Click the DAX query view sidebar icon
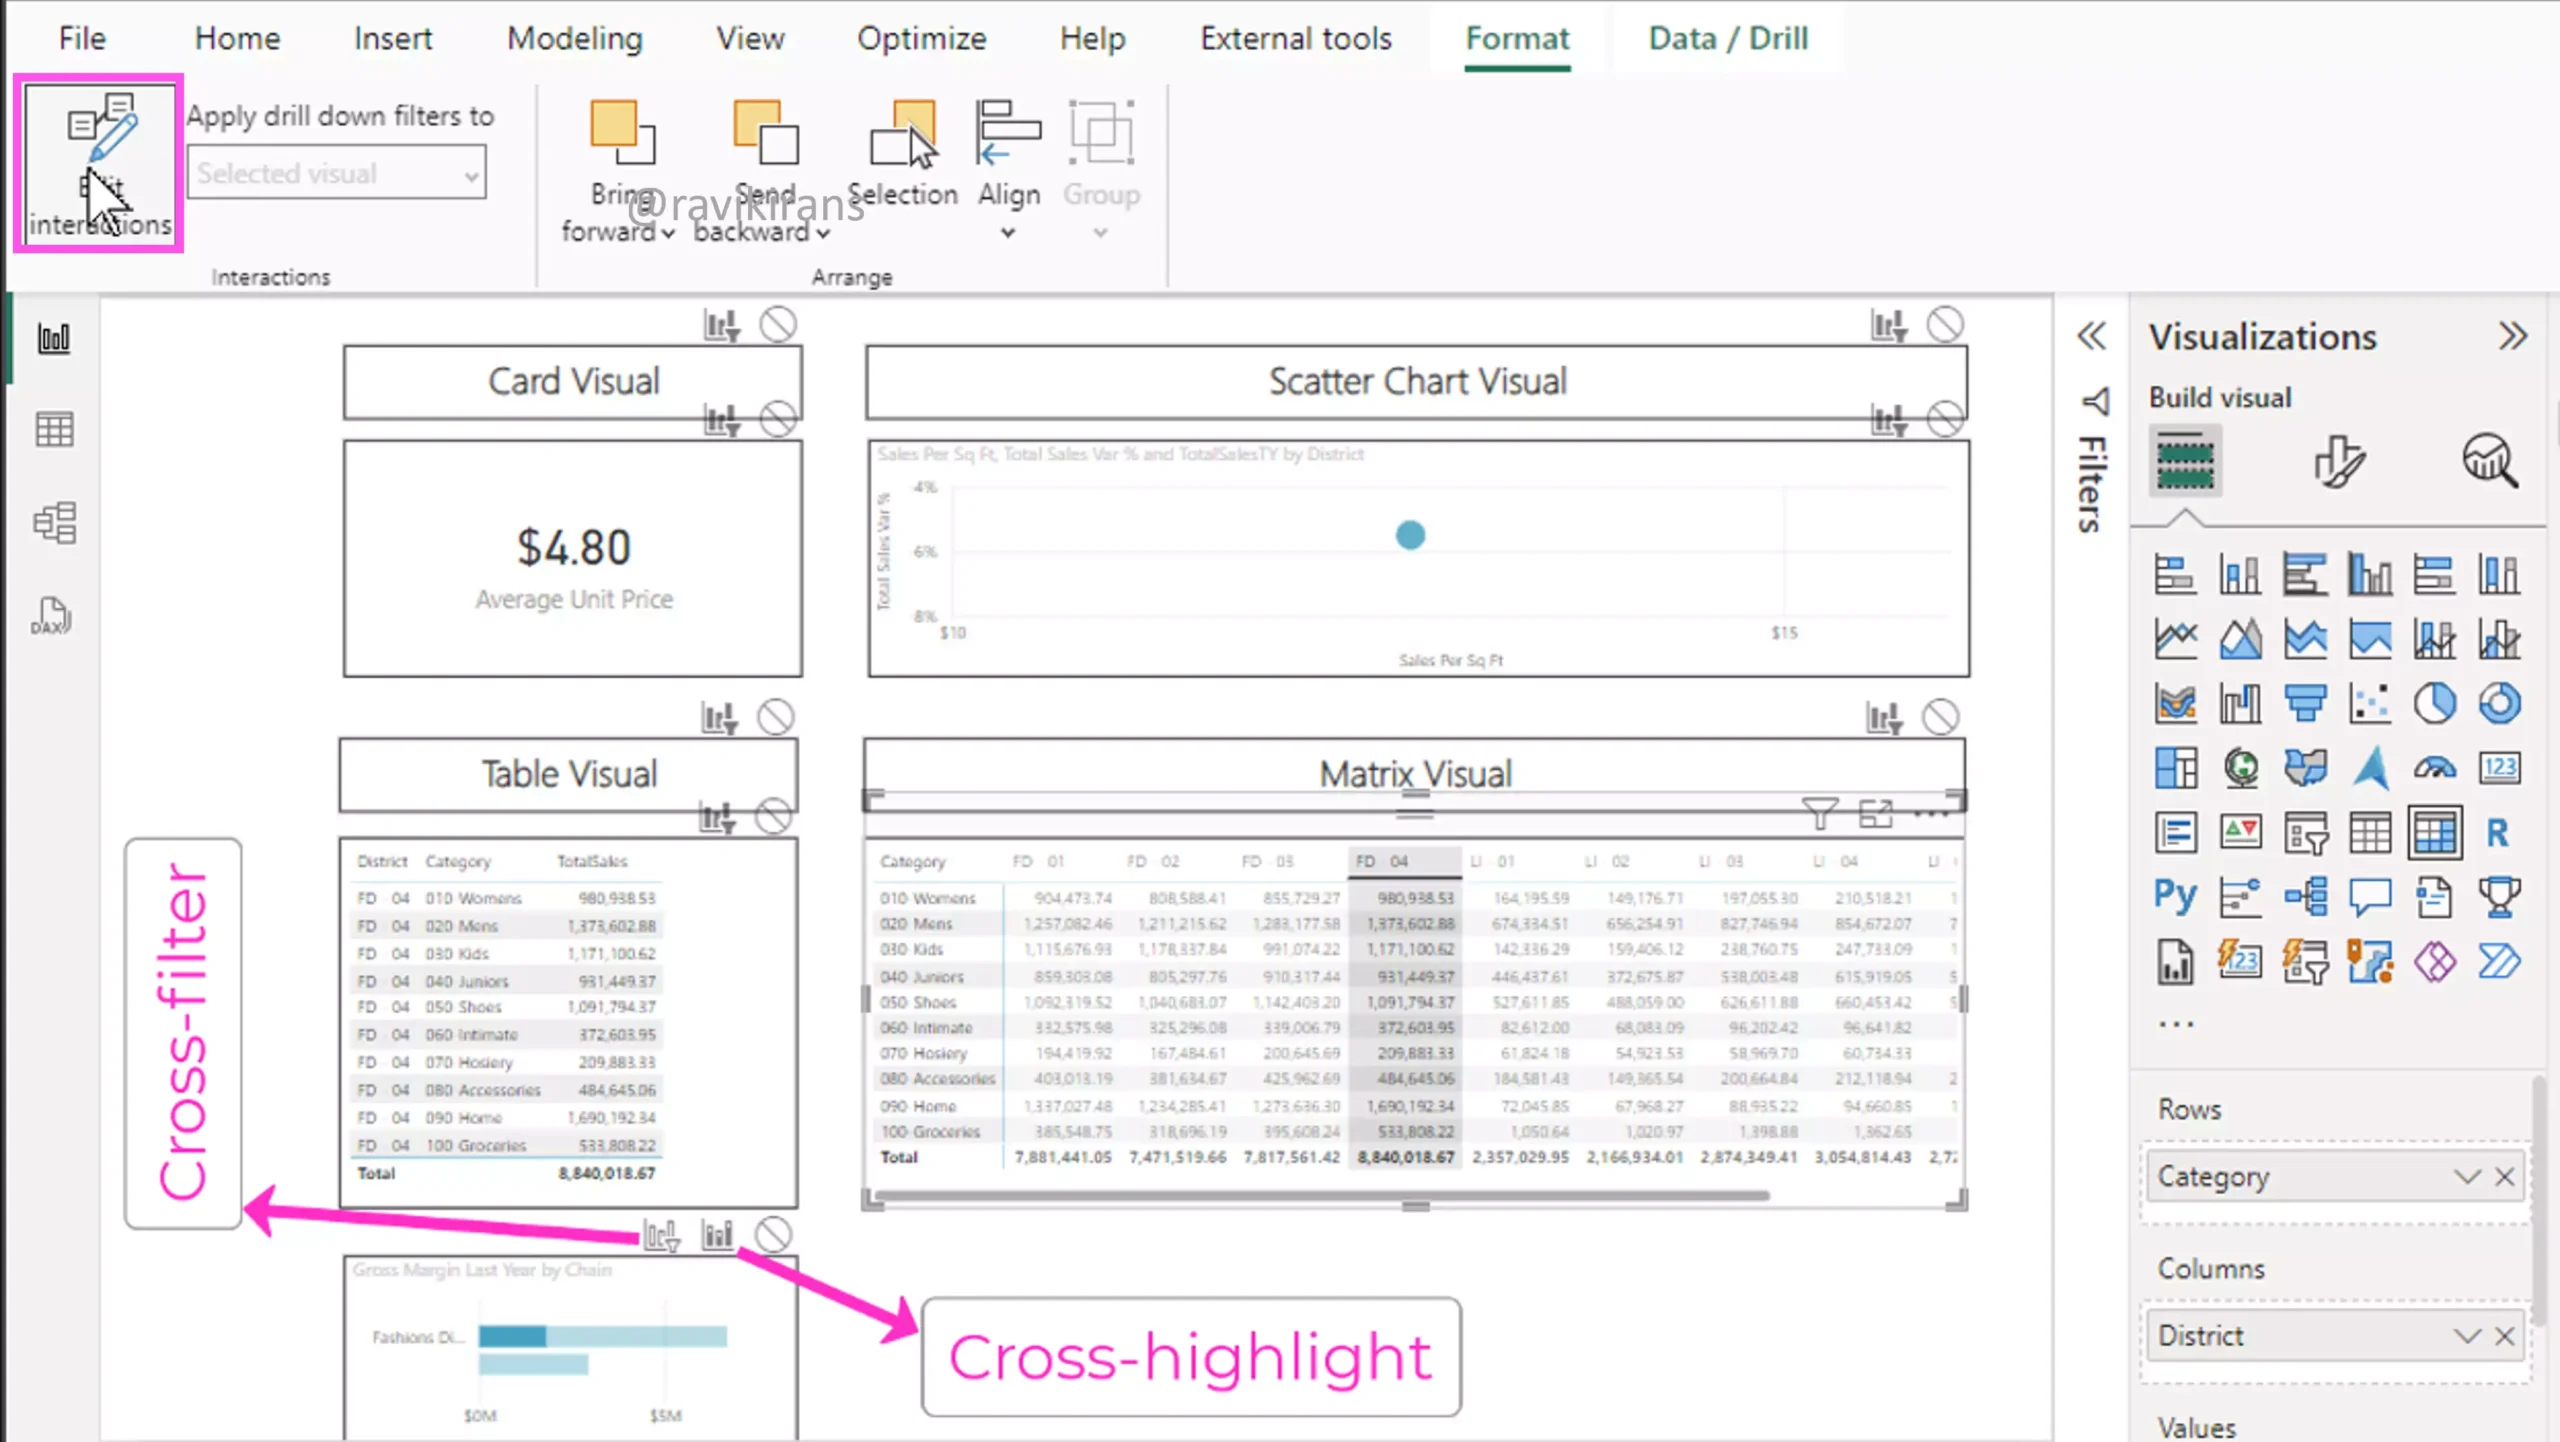The image size is (2560, 1442). (51, 615)
